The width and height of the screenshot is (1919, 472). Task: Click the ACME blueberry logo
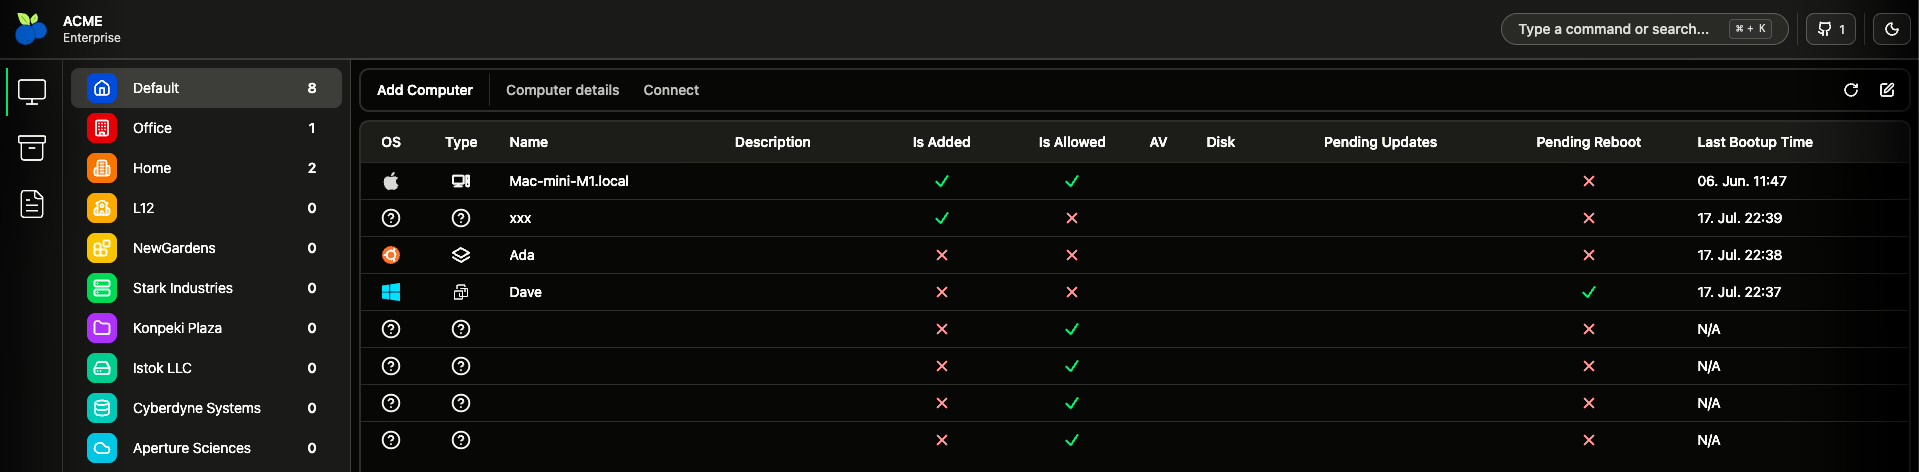tap(31, 29)
